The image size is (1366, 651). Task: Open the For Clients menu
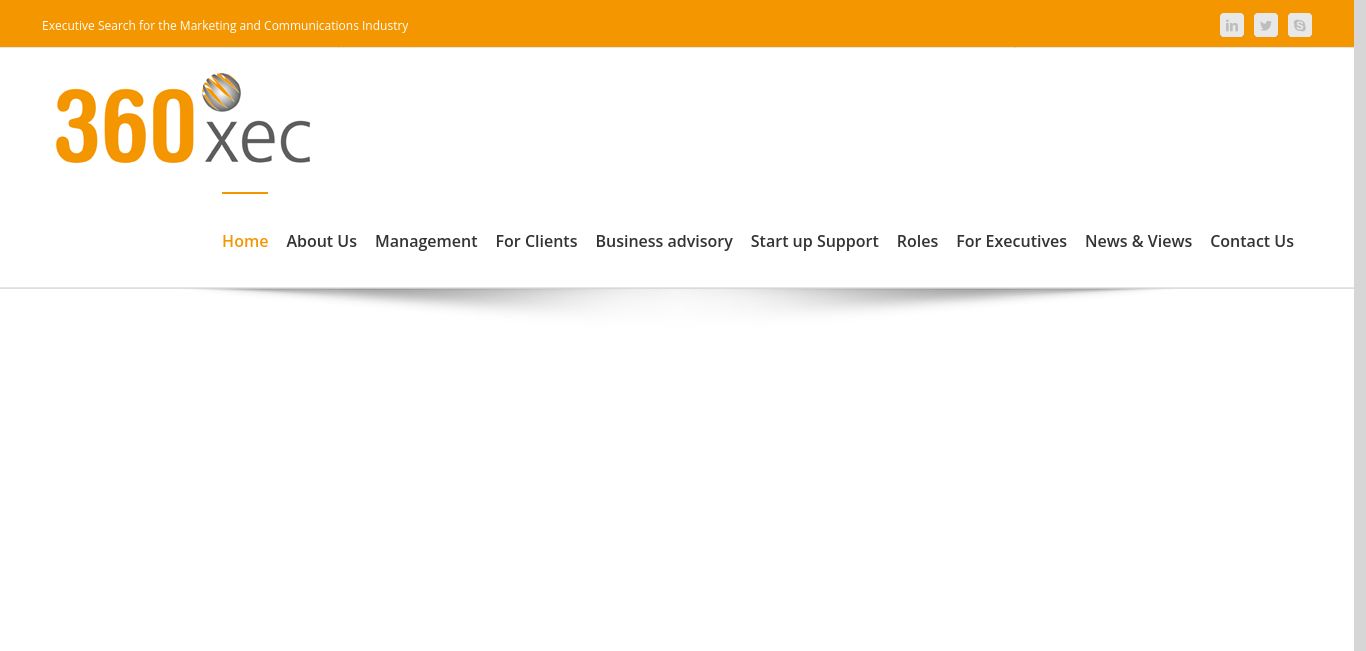[x=536, y=241]
